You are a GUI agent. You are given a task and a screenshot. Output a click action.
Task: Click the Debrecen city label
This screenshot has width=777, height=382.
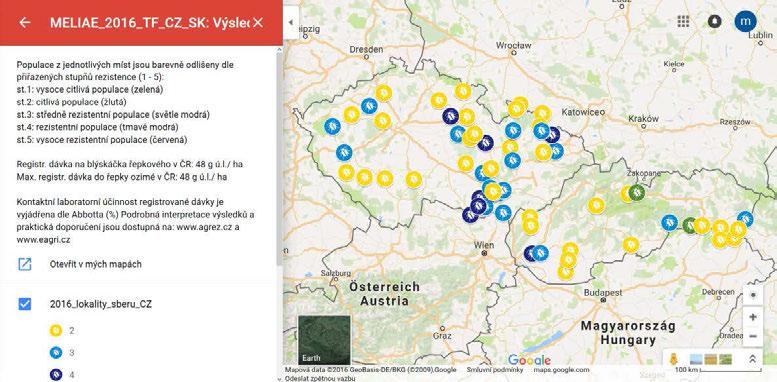click(717, 292)
